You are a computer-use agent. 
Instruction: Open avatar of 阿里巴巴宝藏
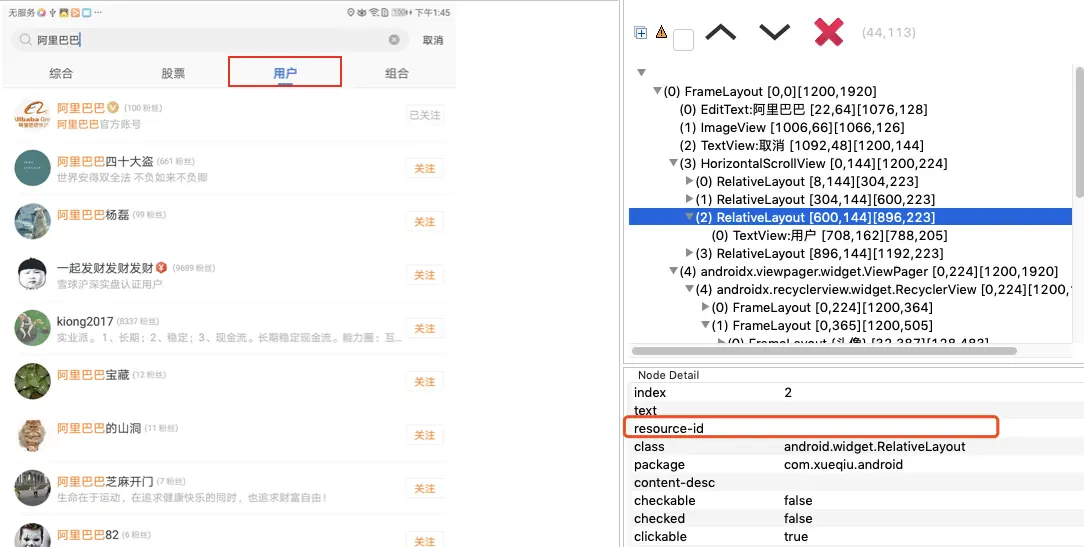click(32, 381)
